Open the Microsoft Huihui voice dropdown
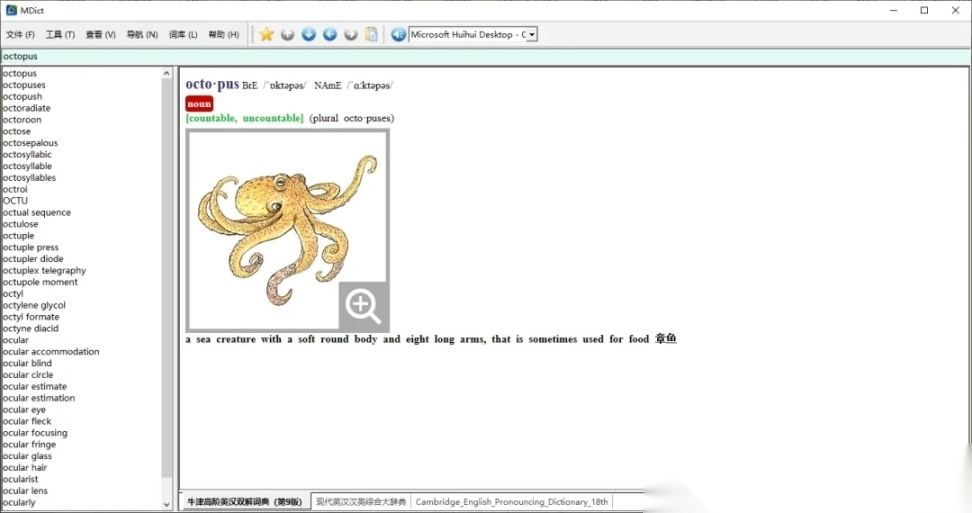The image size is (972, 513). [x=532, y=34]
